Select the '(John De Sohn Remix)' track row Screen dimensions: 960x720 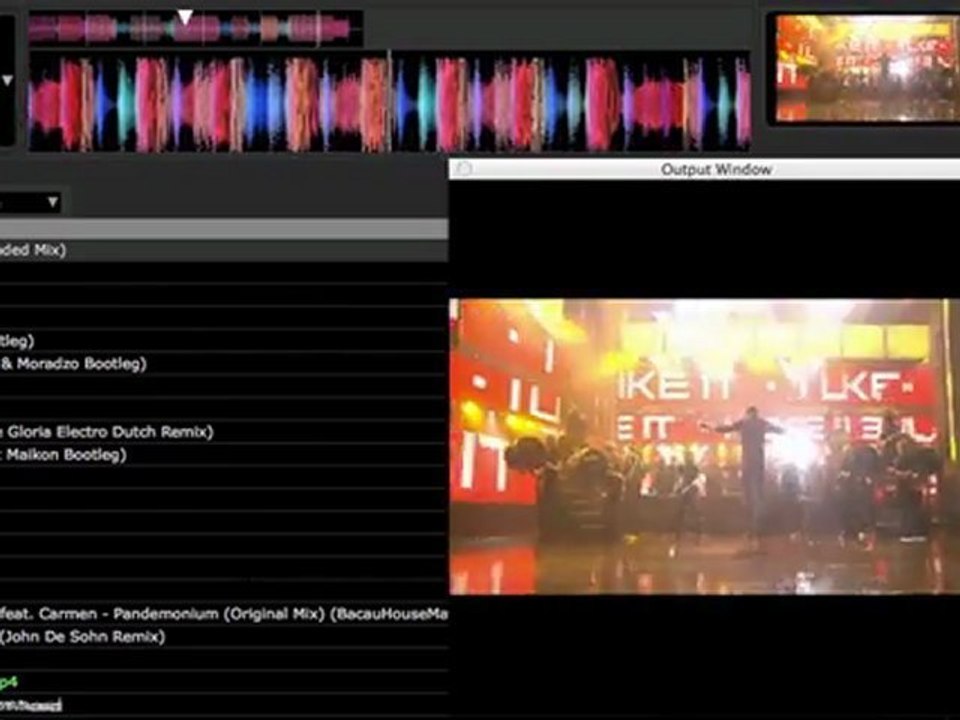[224, 636]
